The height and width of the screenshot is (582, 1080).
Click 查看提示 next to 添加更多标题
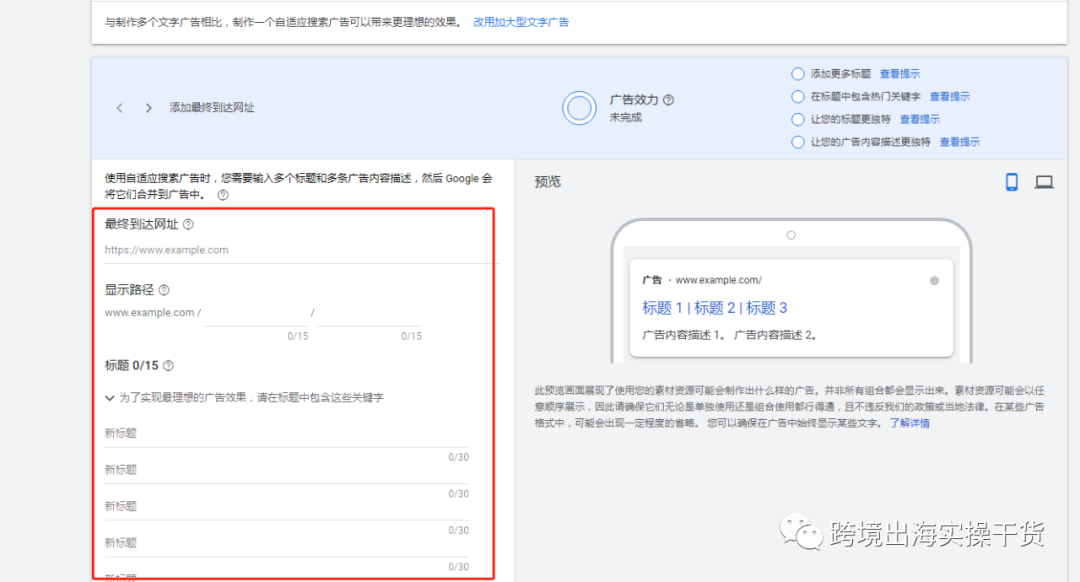[900, 74]
